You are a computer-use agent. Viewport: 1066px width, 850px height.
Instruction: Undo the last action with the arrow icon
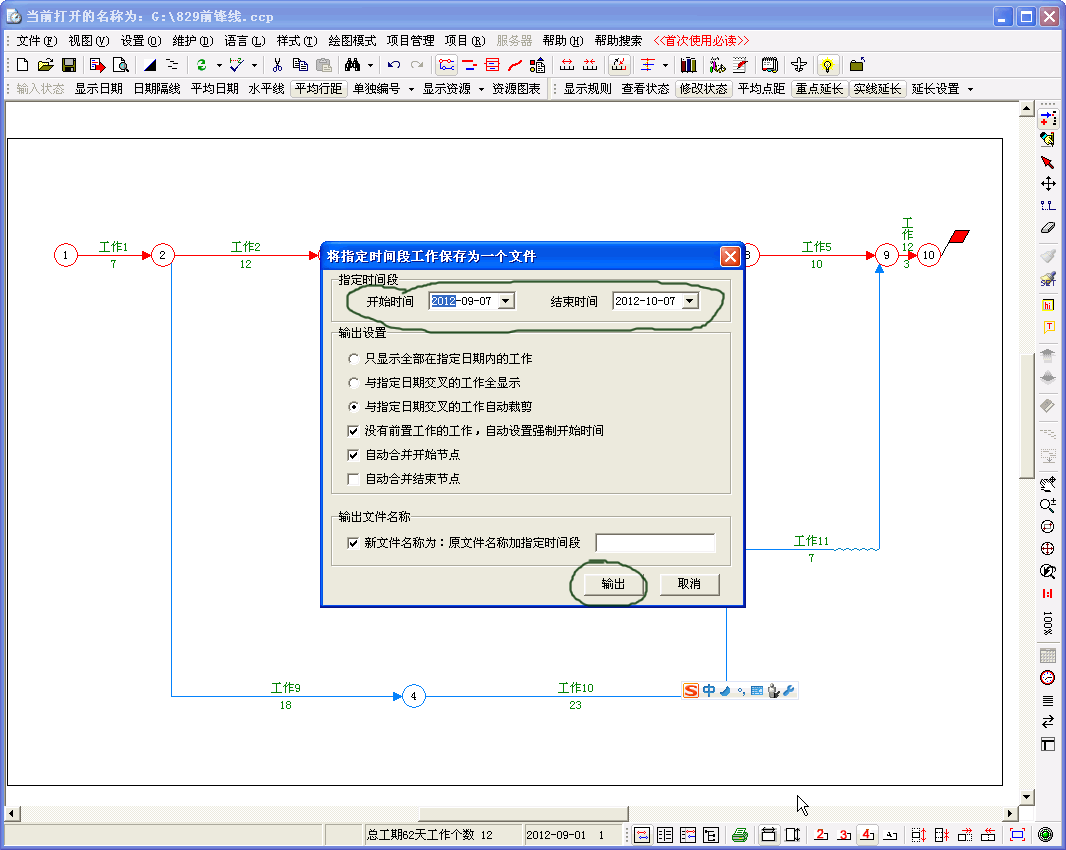[x=394, y=65]
